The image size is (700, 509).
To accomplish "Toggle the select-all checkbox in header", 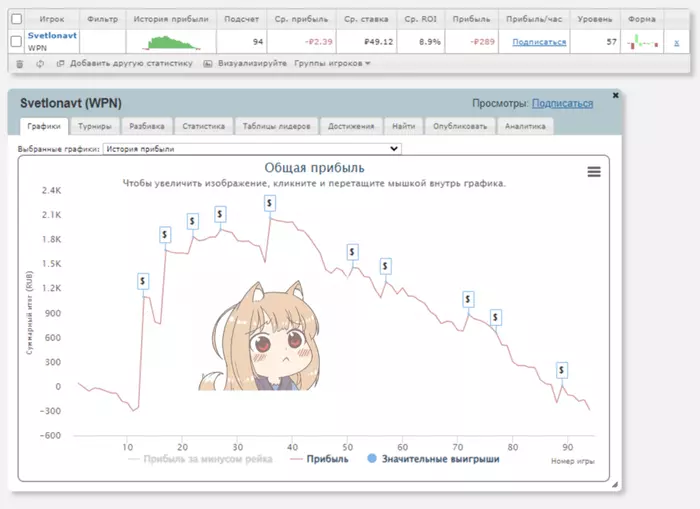I will (x=17, y=19).
